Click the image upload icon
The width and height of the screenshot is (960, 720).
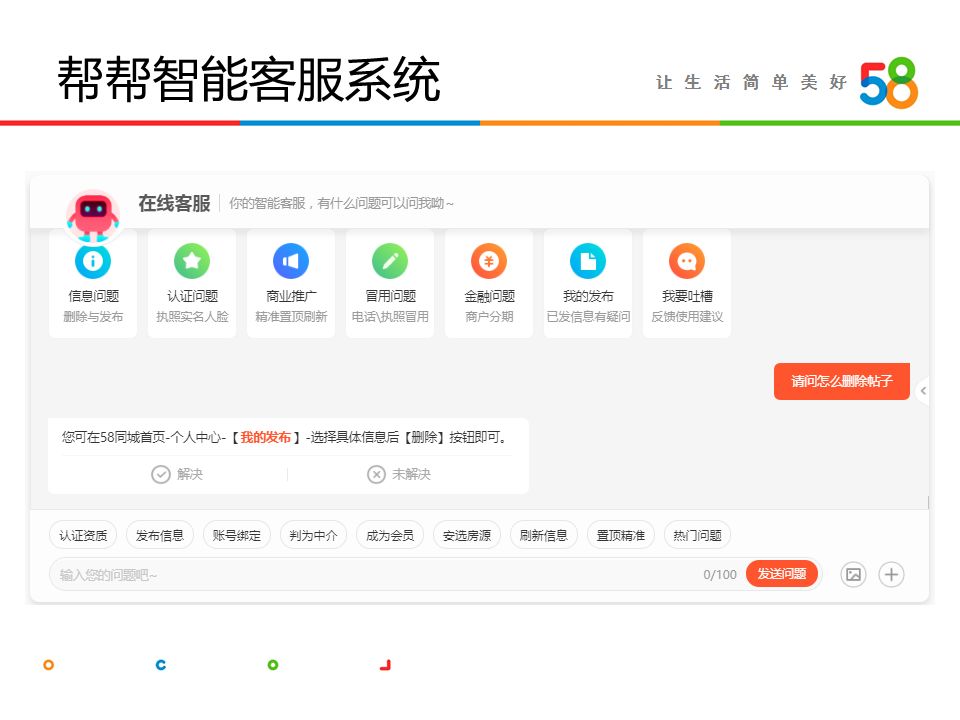tap(853, 574)
